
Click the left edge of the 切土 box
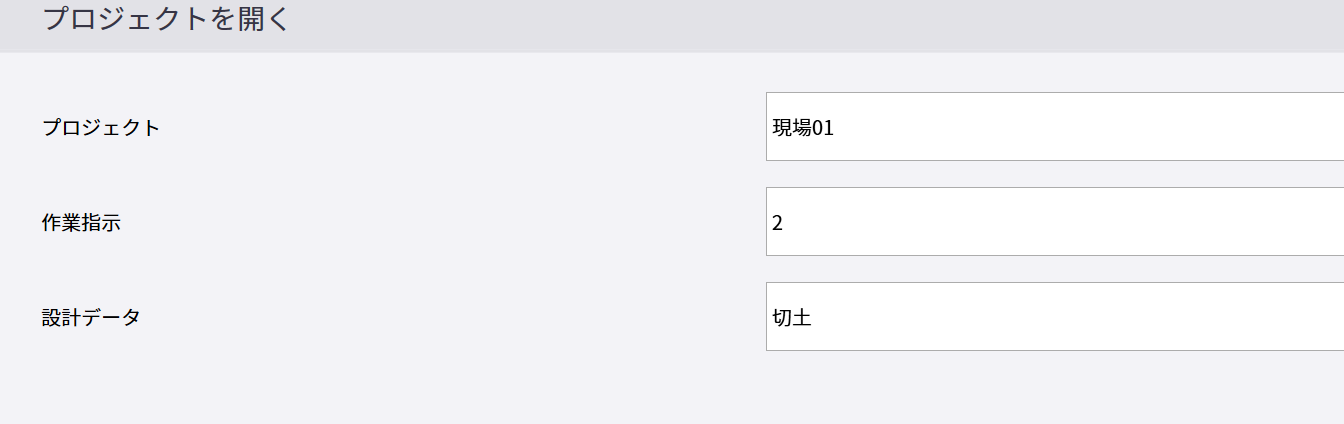click(x=768, y=318)
